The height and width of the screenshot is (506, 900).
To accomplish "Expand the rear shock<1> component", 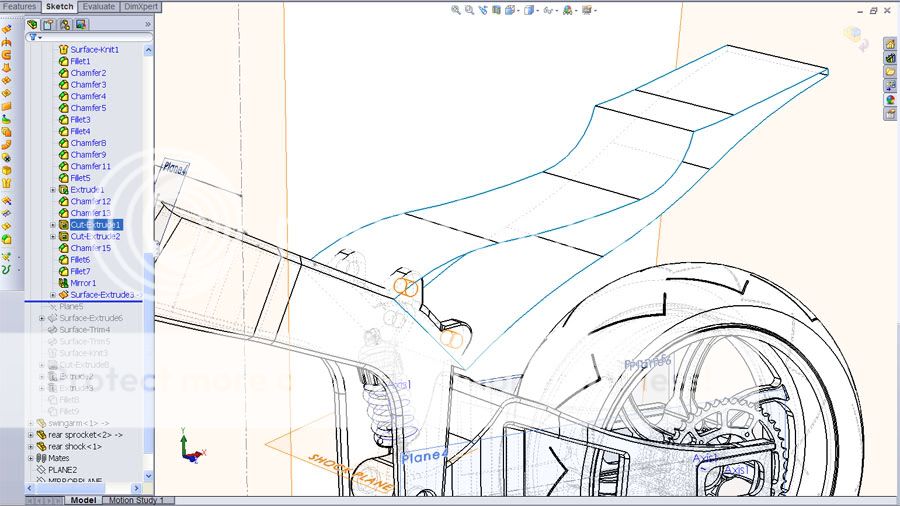I will (x=31, y=446).
